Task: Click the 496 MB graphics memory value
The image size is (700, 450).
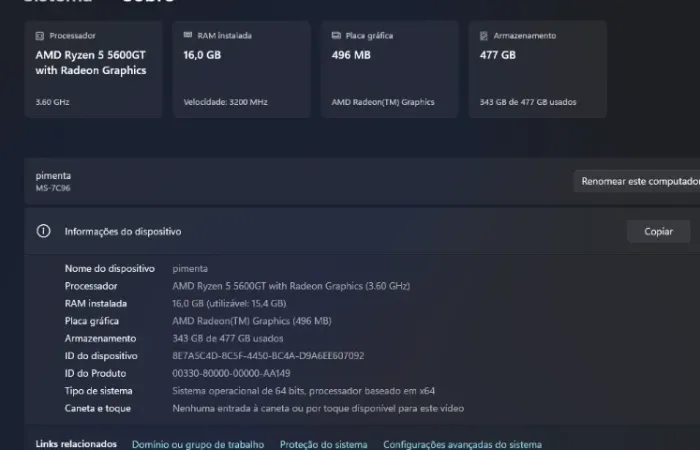Action: 351,55
